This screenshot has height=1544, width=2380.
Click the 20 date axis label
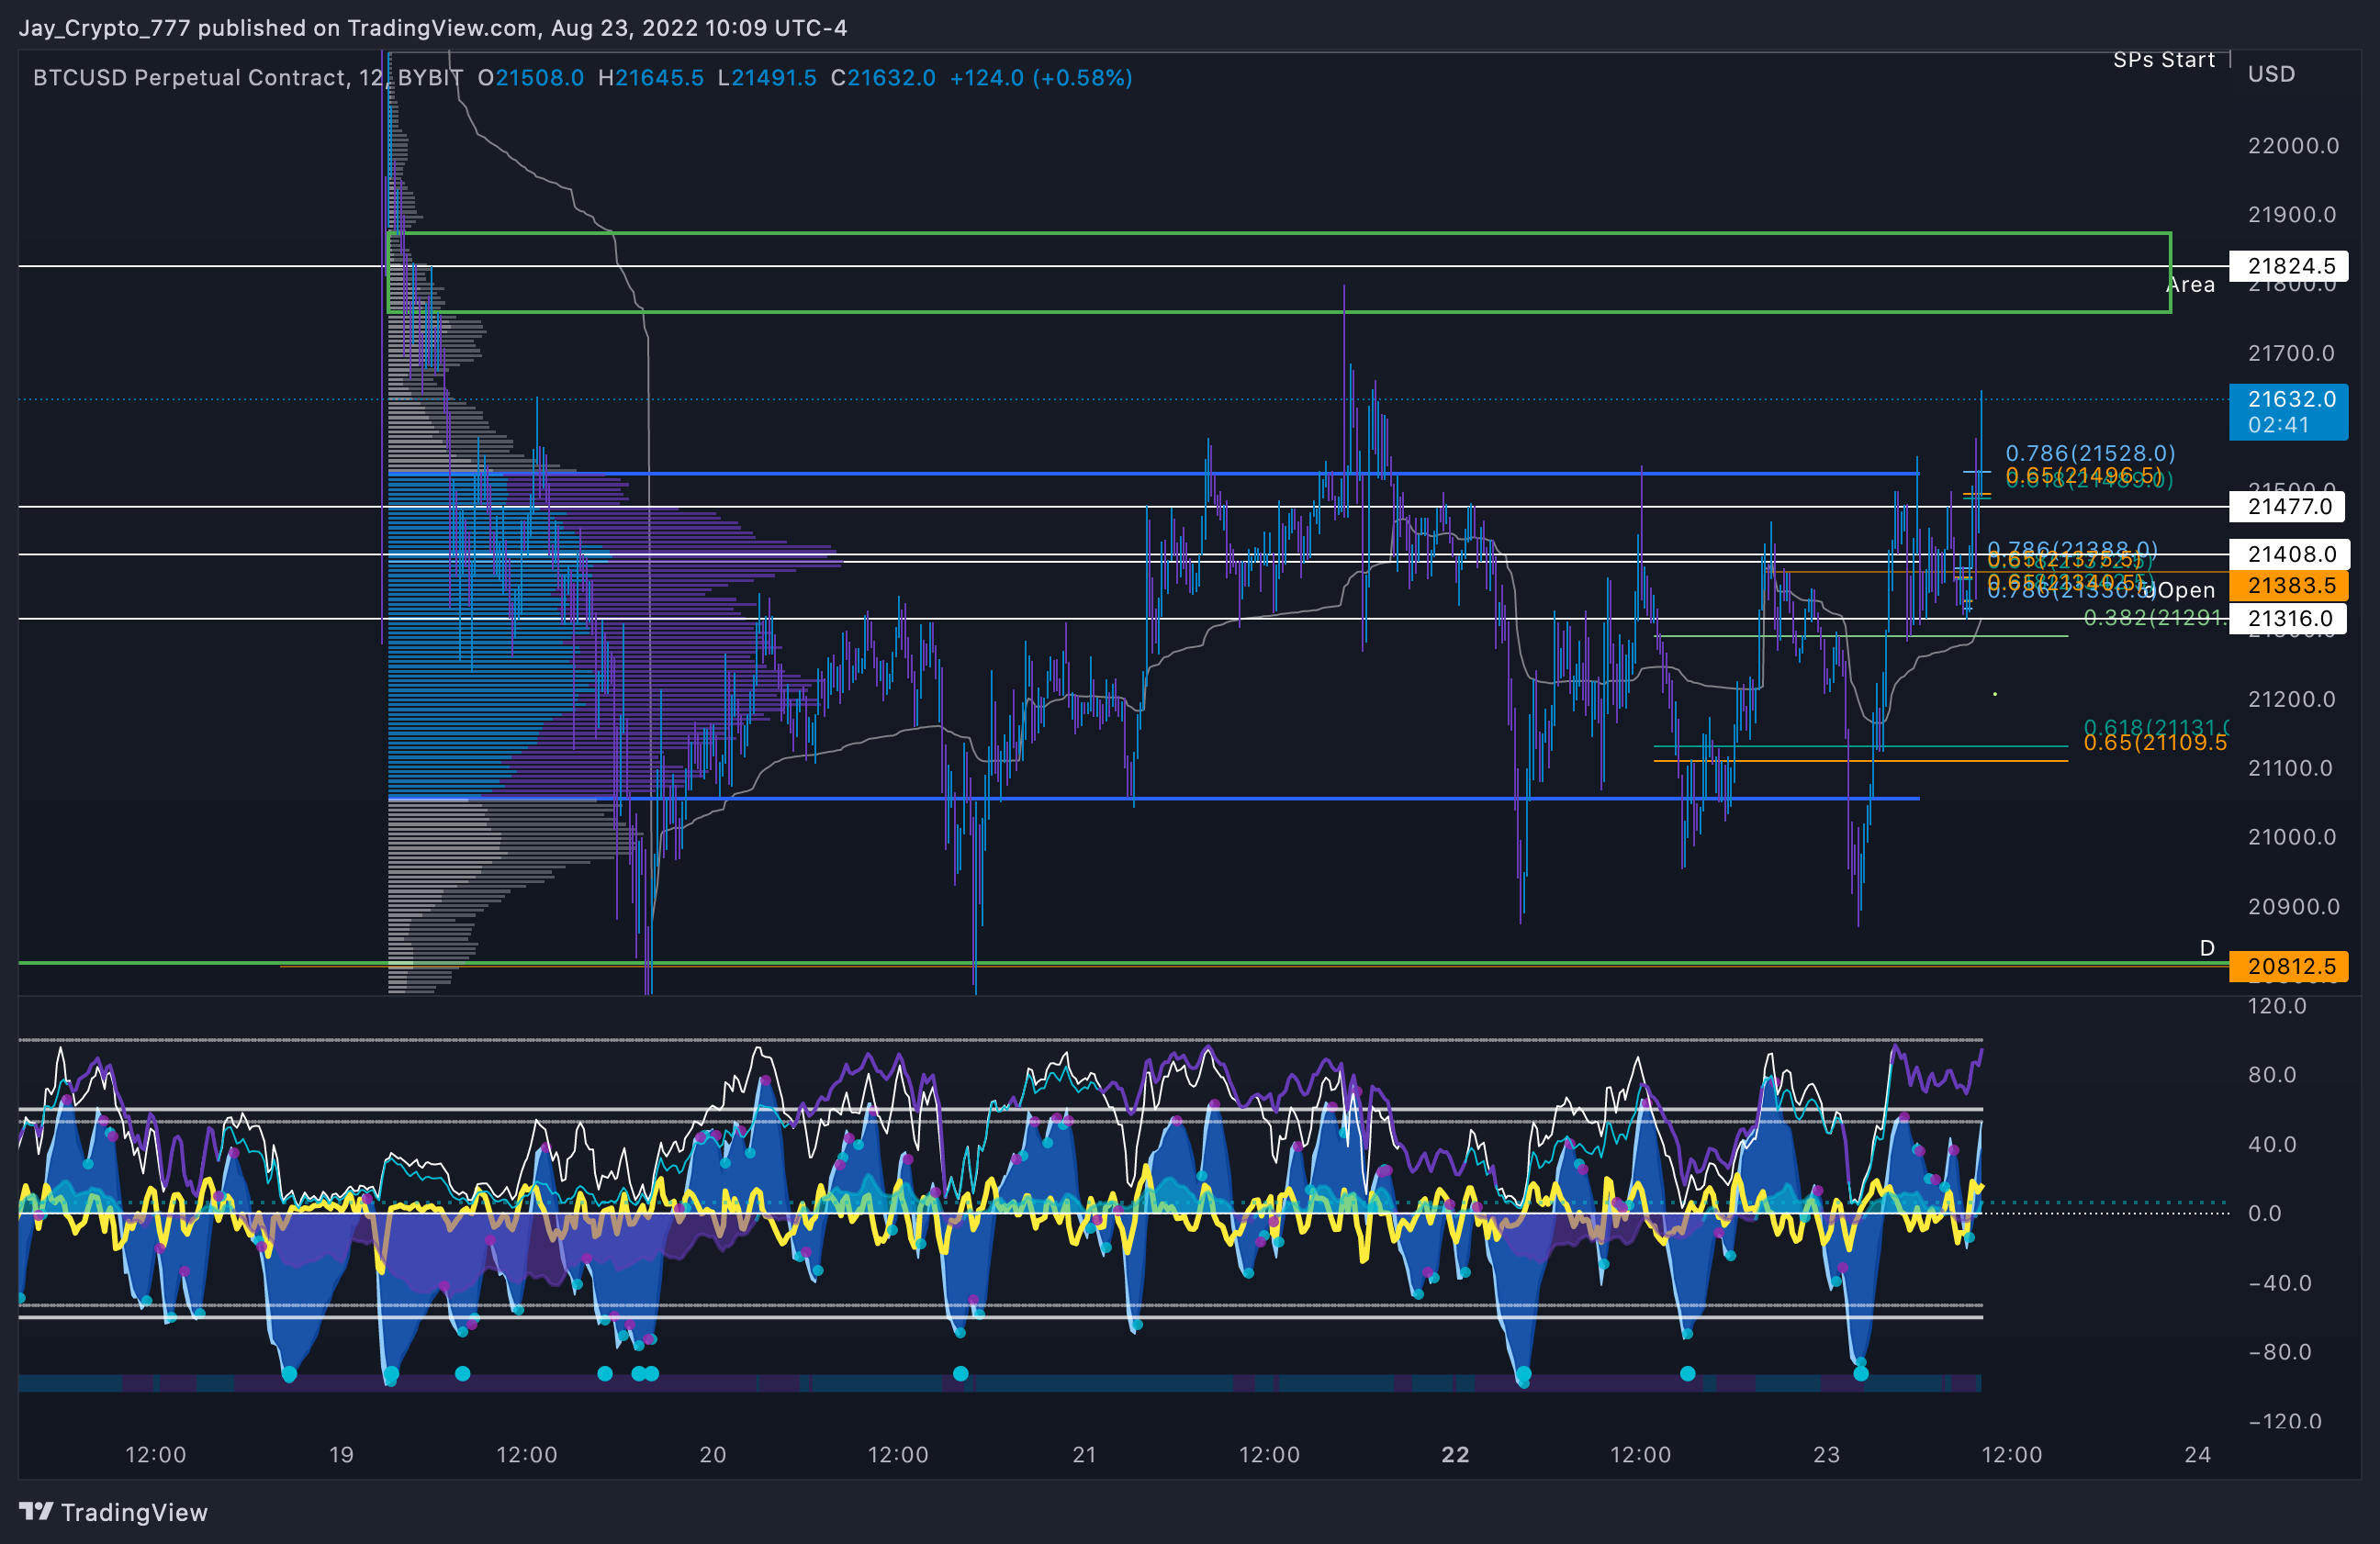[x=713, y=1455]
